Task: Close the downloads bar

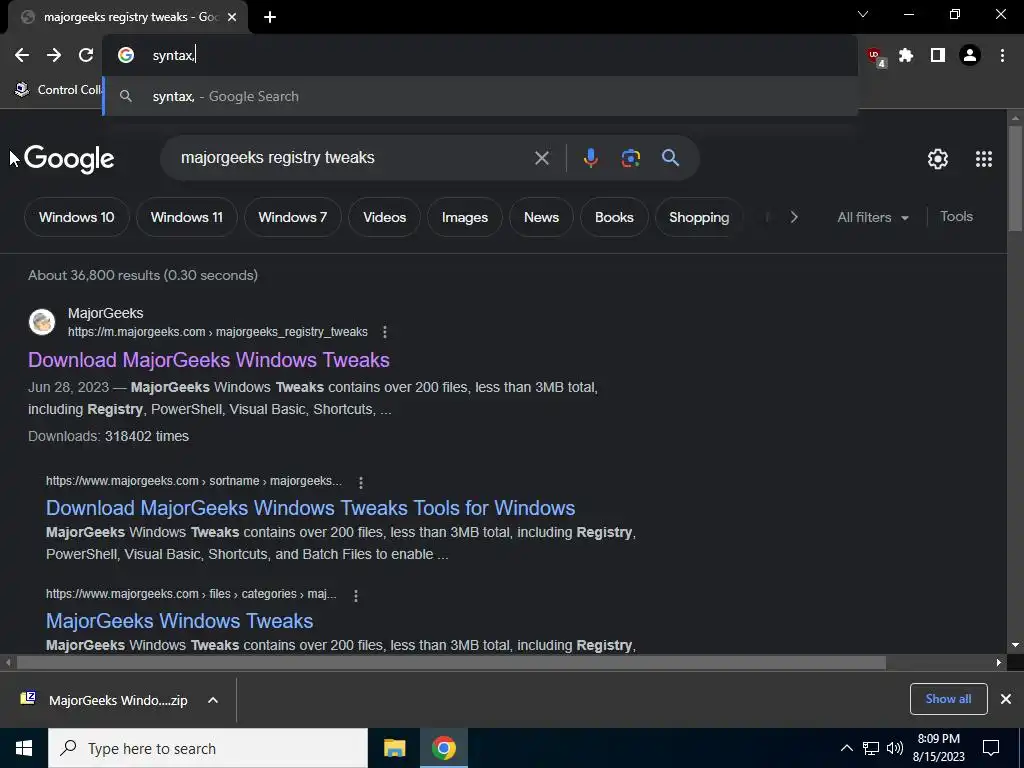Action: click(1006, 699)
